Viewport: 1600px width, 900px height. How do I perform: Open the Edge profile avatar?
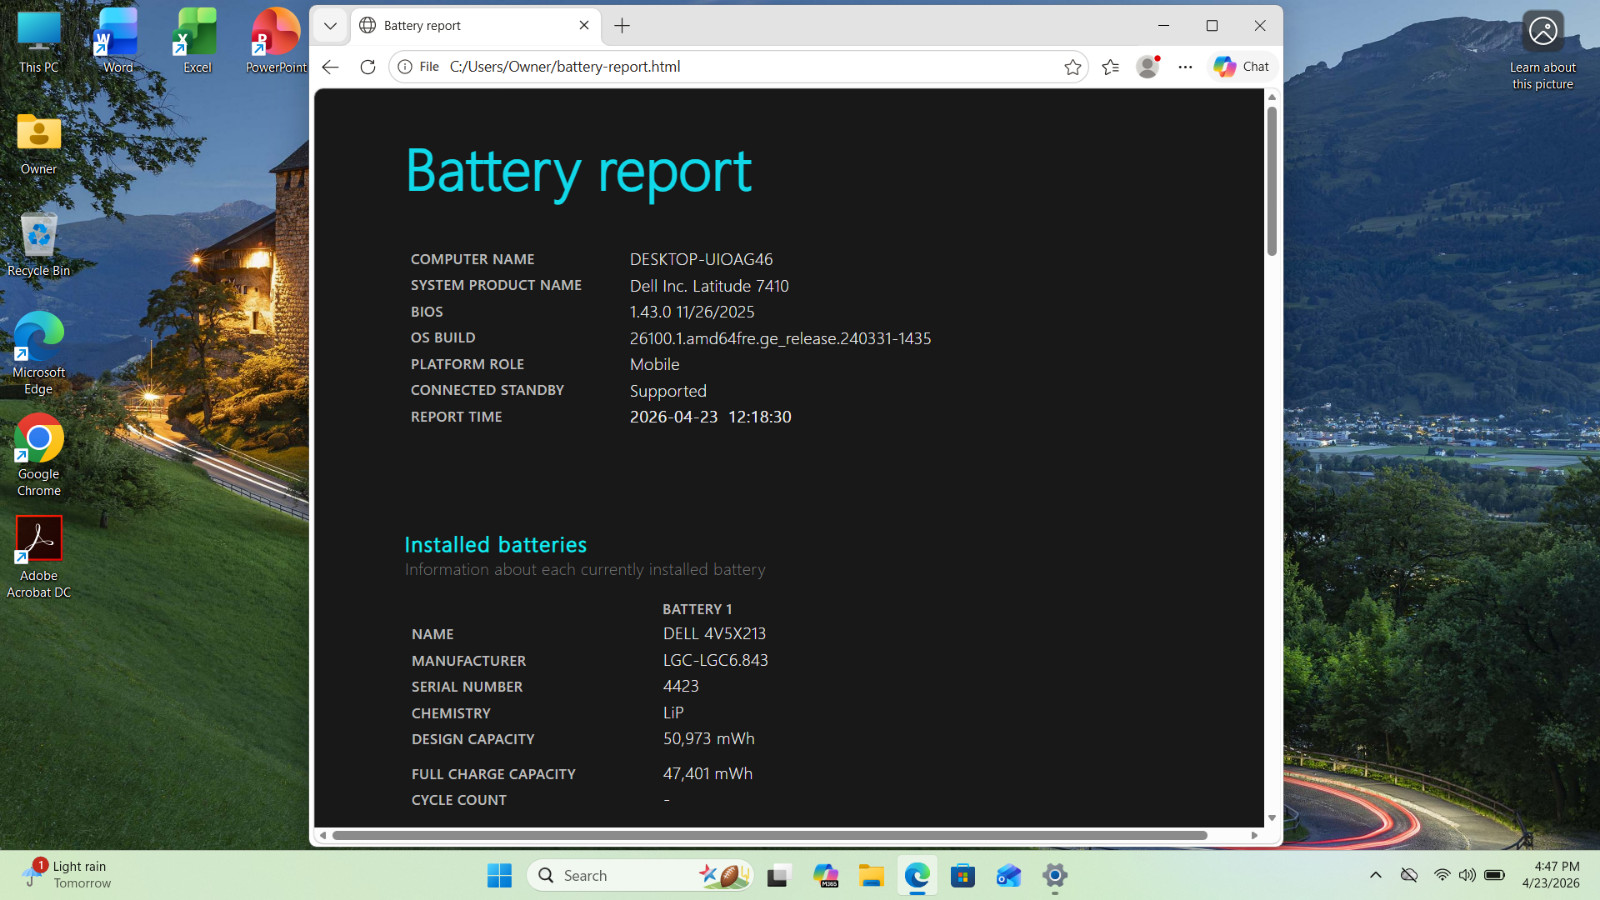click(1148, 67)
